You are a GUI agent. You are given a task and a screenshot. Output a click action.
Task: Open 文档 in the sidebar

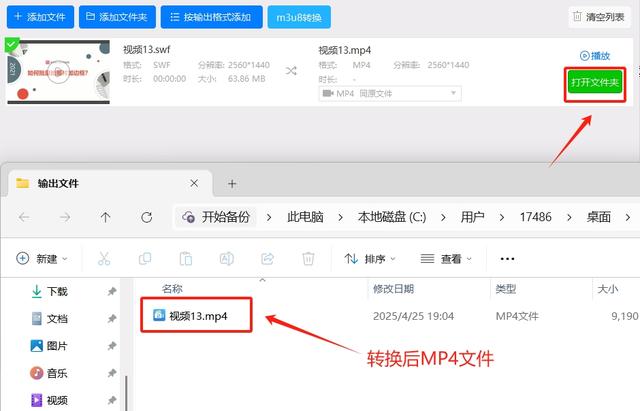(49, 319)
